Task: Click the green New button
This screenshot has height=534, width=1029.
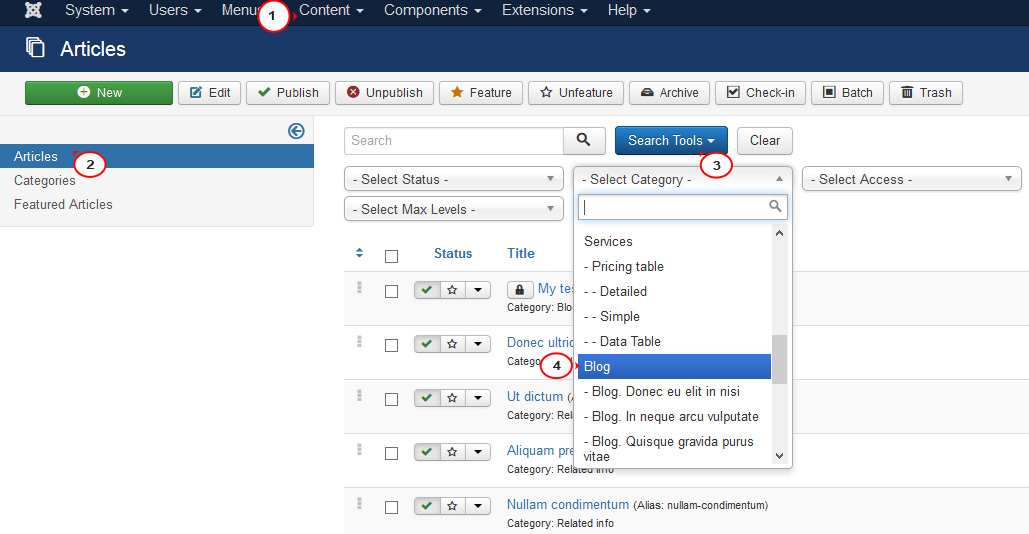Action: [99, 92]
